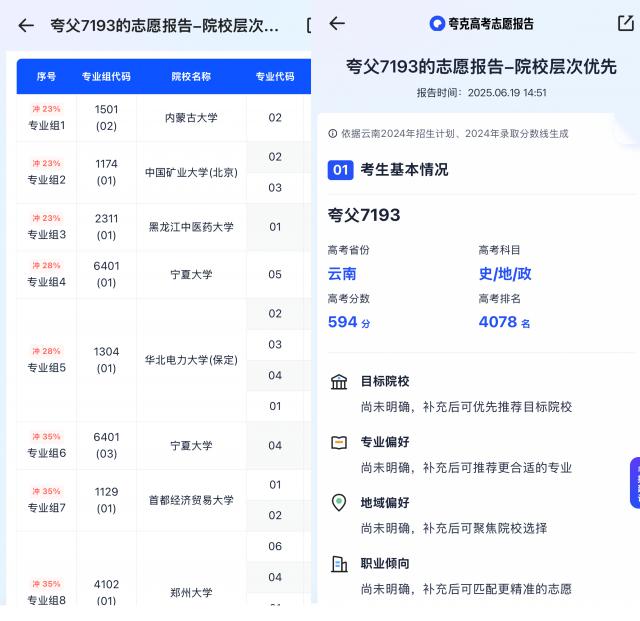Viewport: 640px width, 621px height.
Task: Tap the 专业组3 row label
Action: tap(46, 234)
